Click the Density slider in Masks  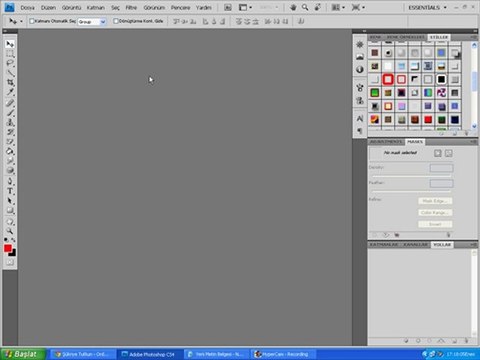[x=411, y=176]
